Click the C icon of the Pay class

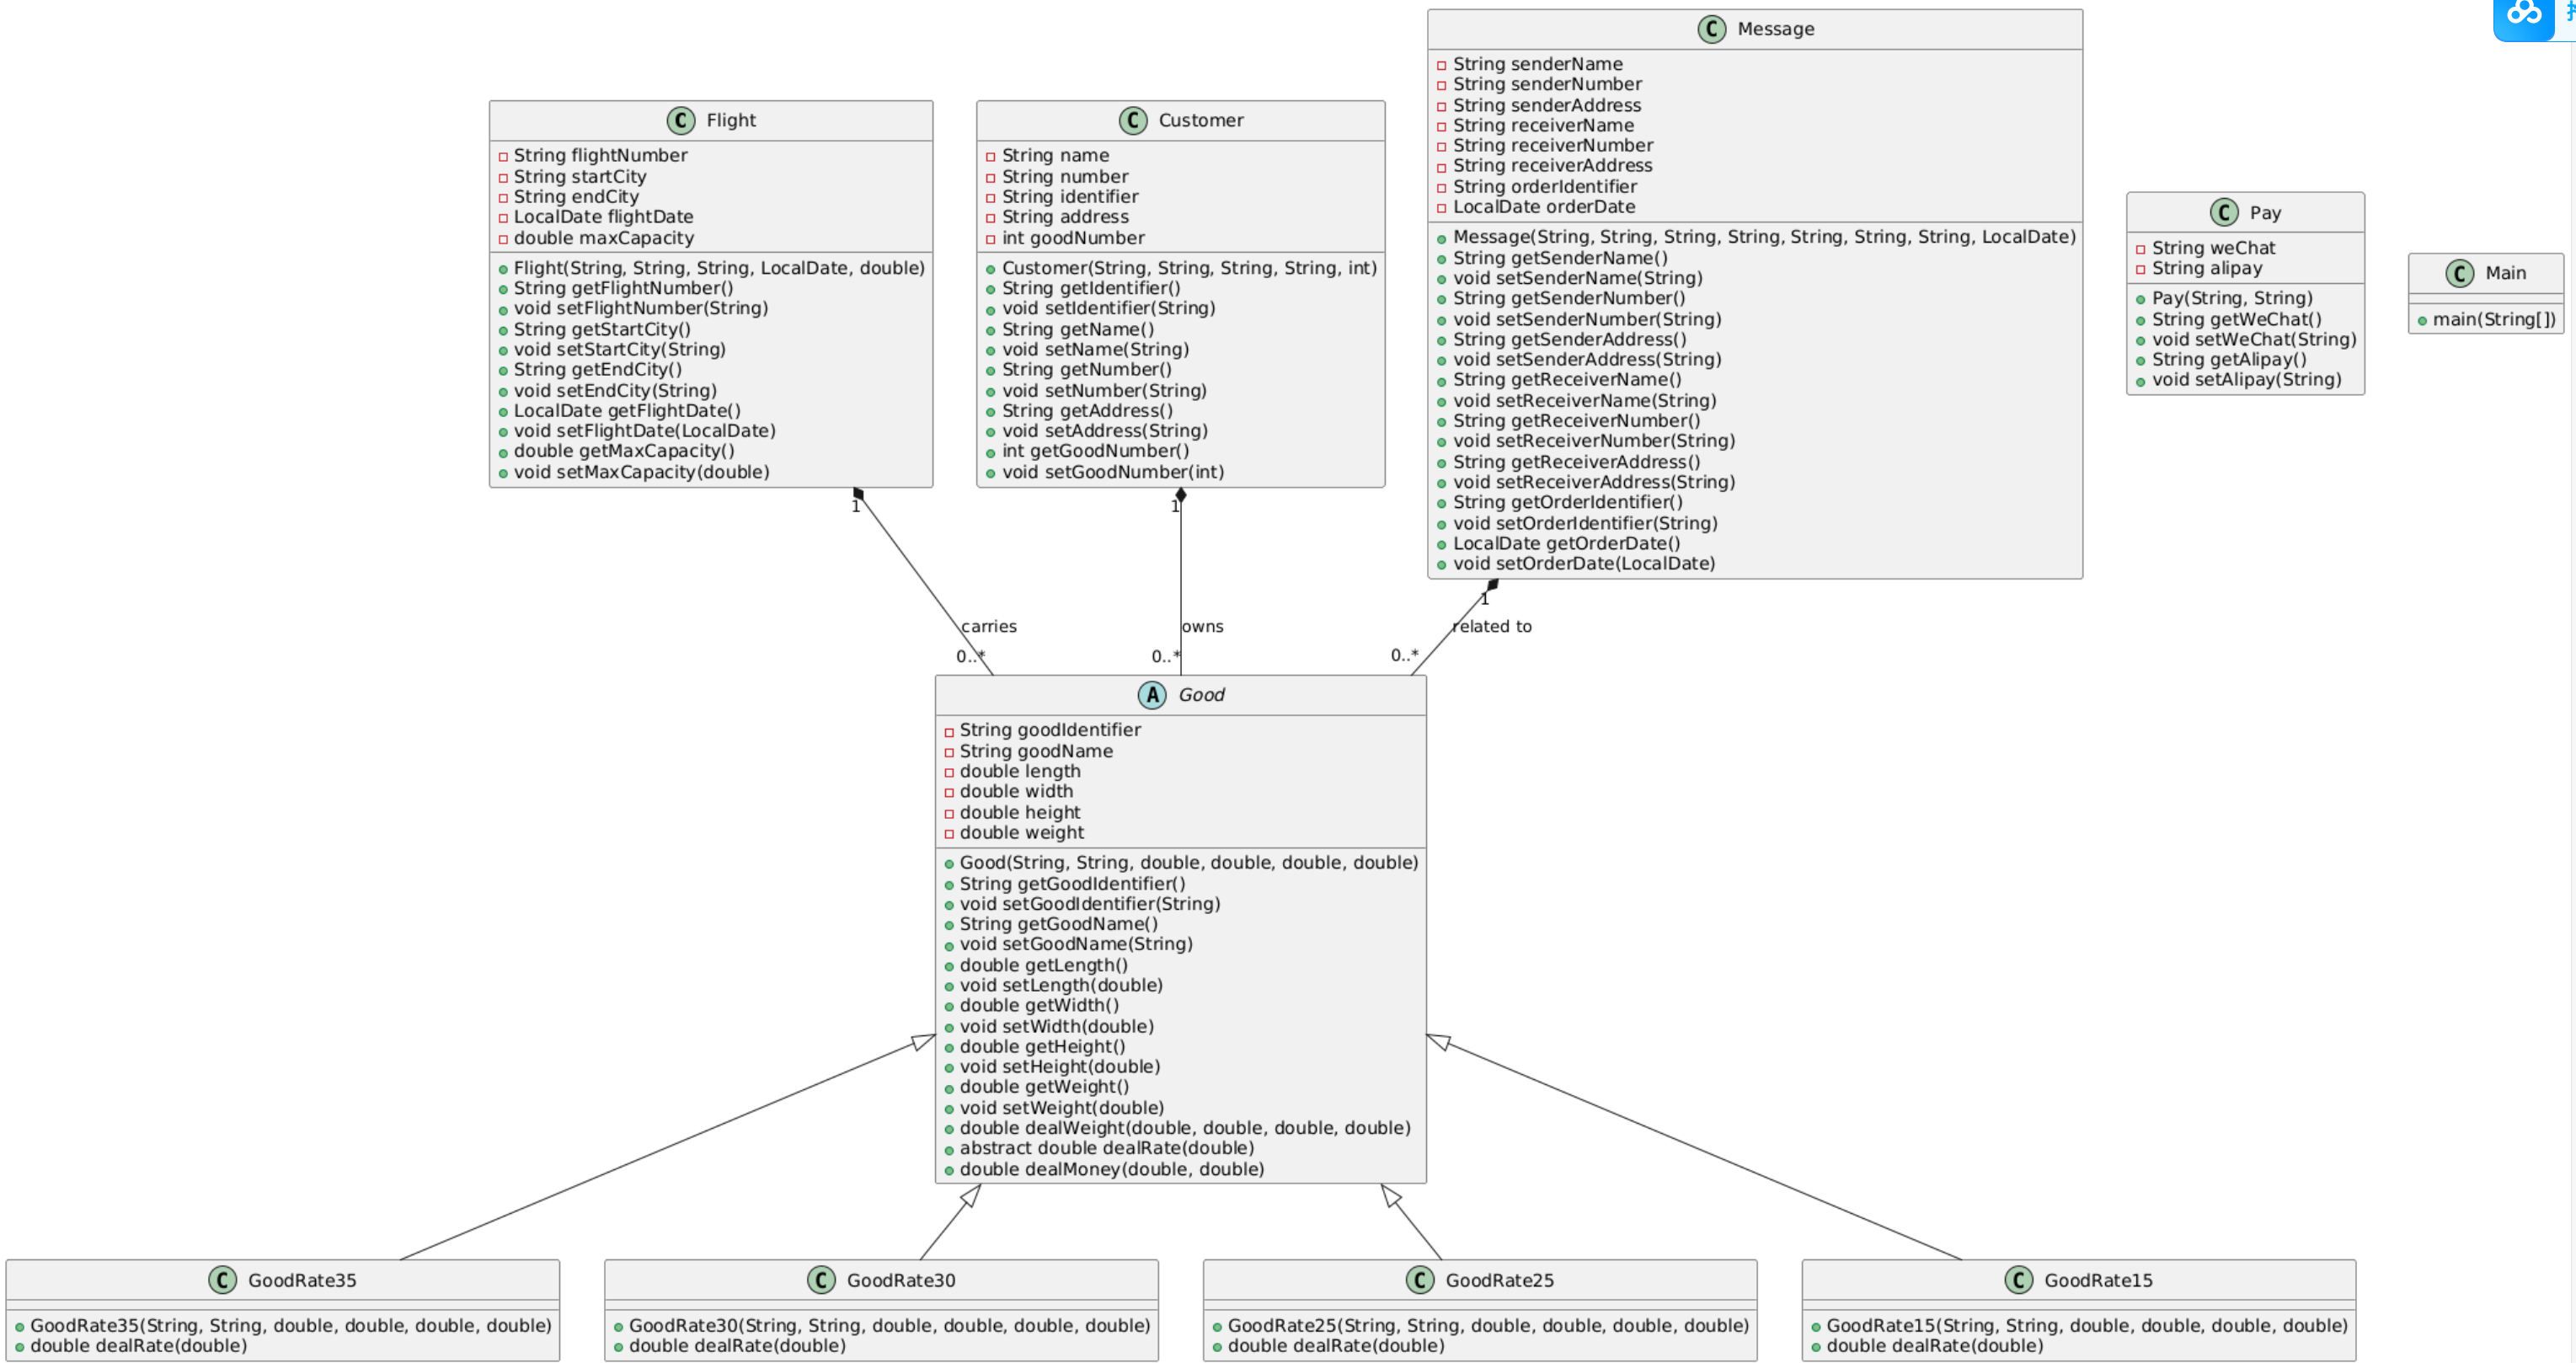[x=2224, y=212]
